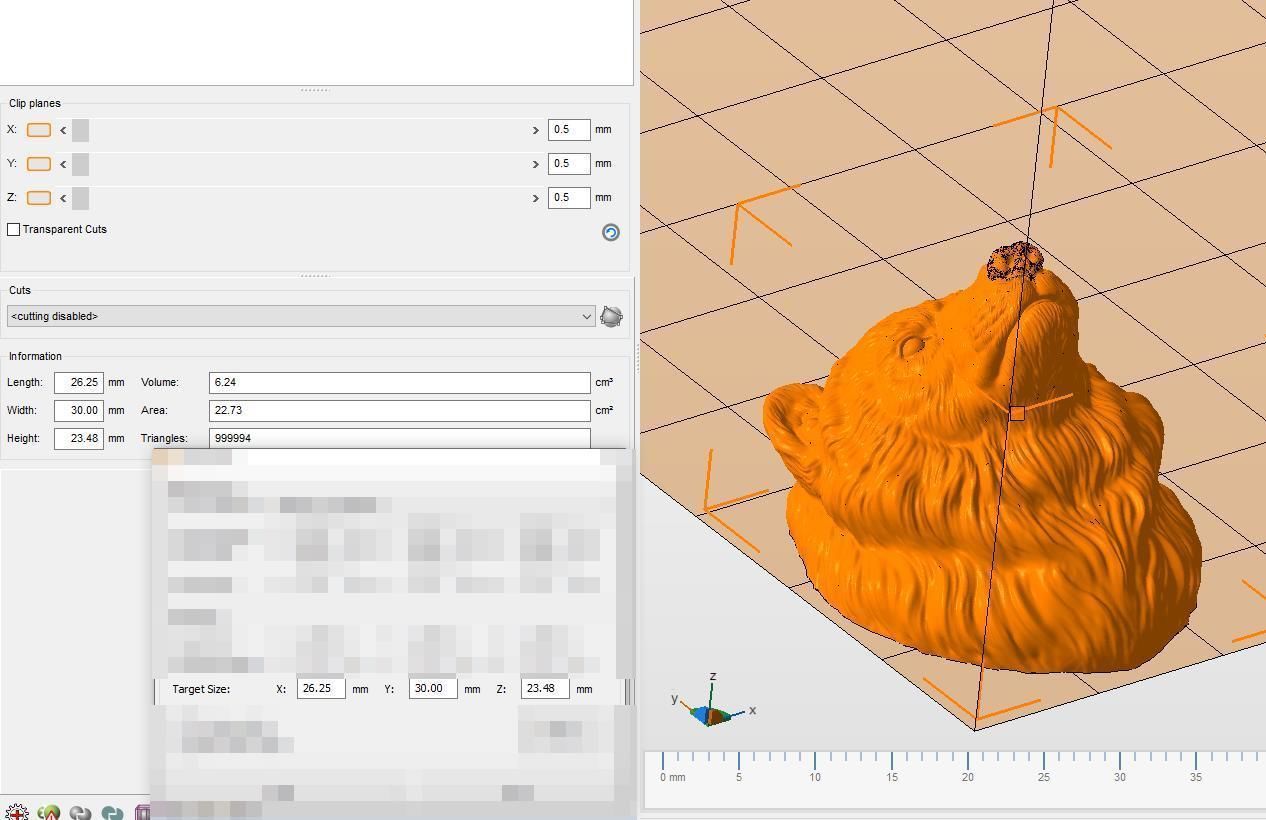This screenshot has width=1266, height=820.
Task: Open the cutting disabled dropdown
Action: [301, 316]
